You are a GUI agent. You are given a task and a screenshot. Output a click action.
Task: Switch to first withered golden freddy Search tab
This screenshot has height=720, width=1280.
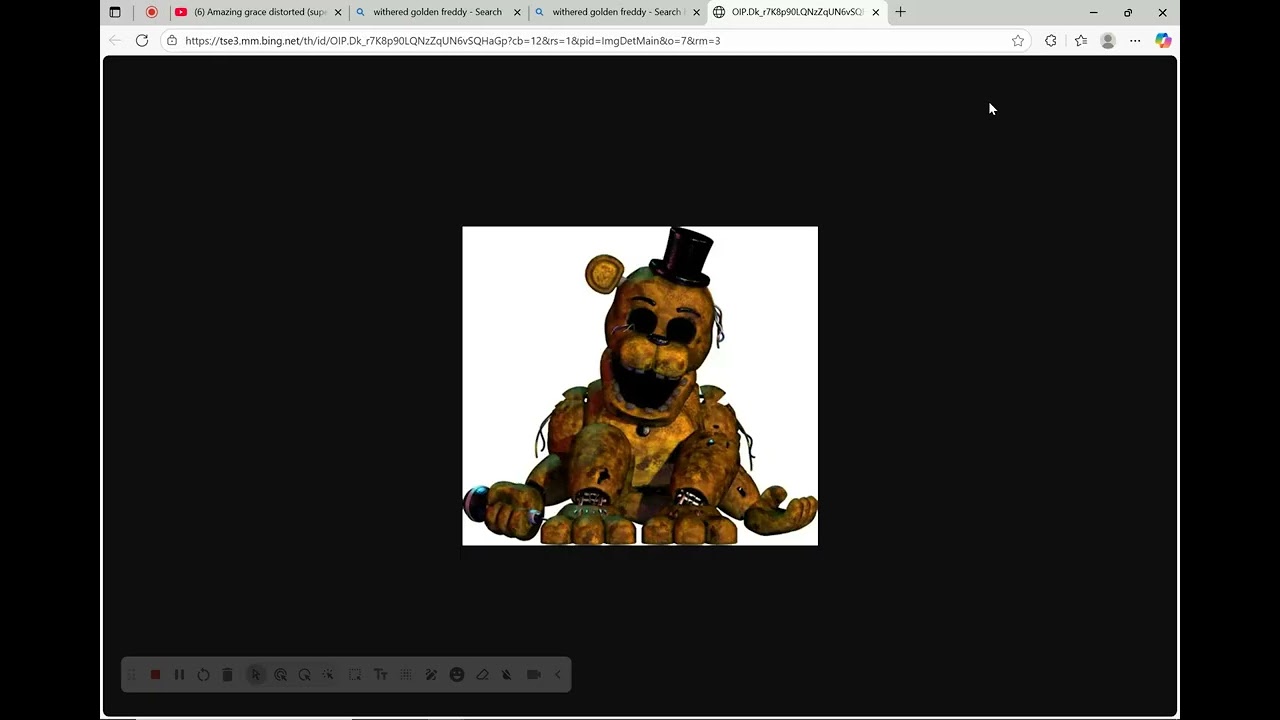tap(438, 12)
